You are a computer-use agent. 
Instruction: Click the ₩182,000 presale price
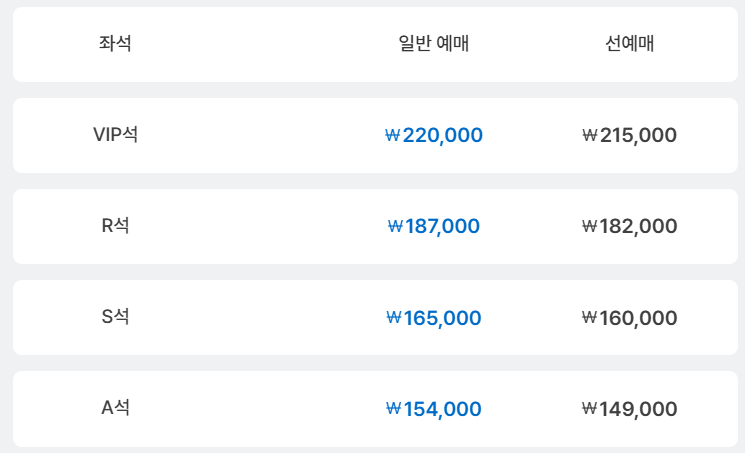coord(630,226)
